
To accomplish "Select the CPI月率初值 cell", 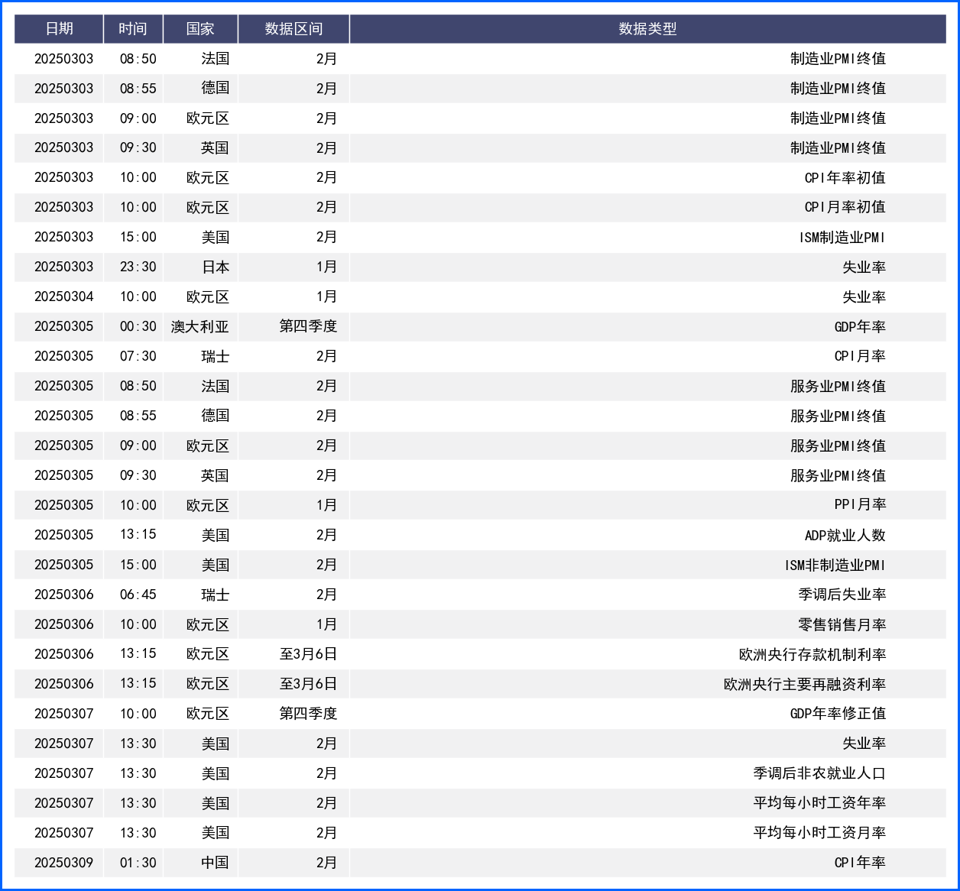I will [845, 207].
